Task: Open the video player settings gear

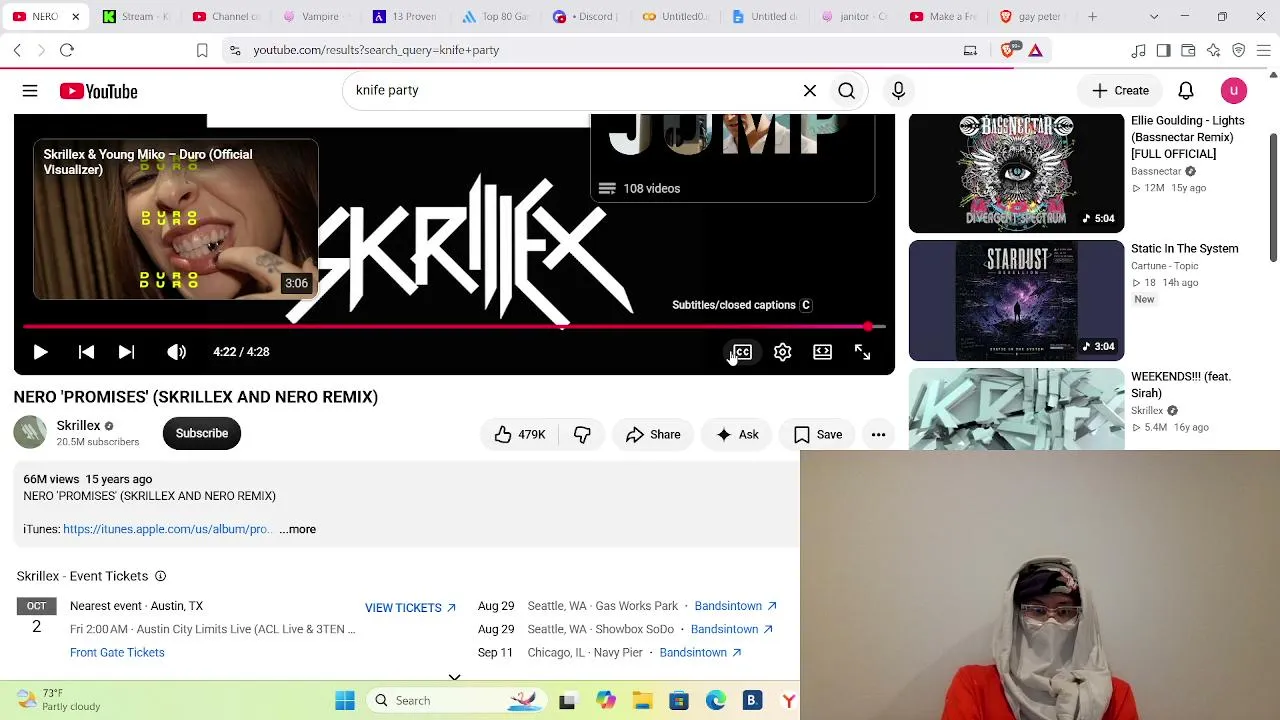Action: (782, 352)
